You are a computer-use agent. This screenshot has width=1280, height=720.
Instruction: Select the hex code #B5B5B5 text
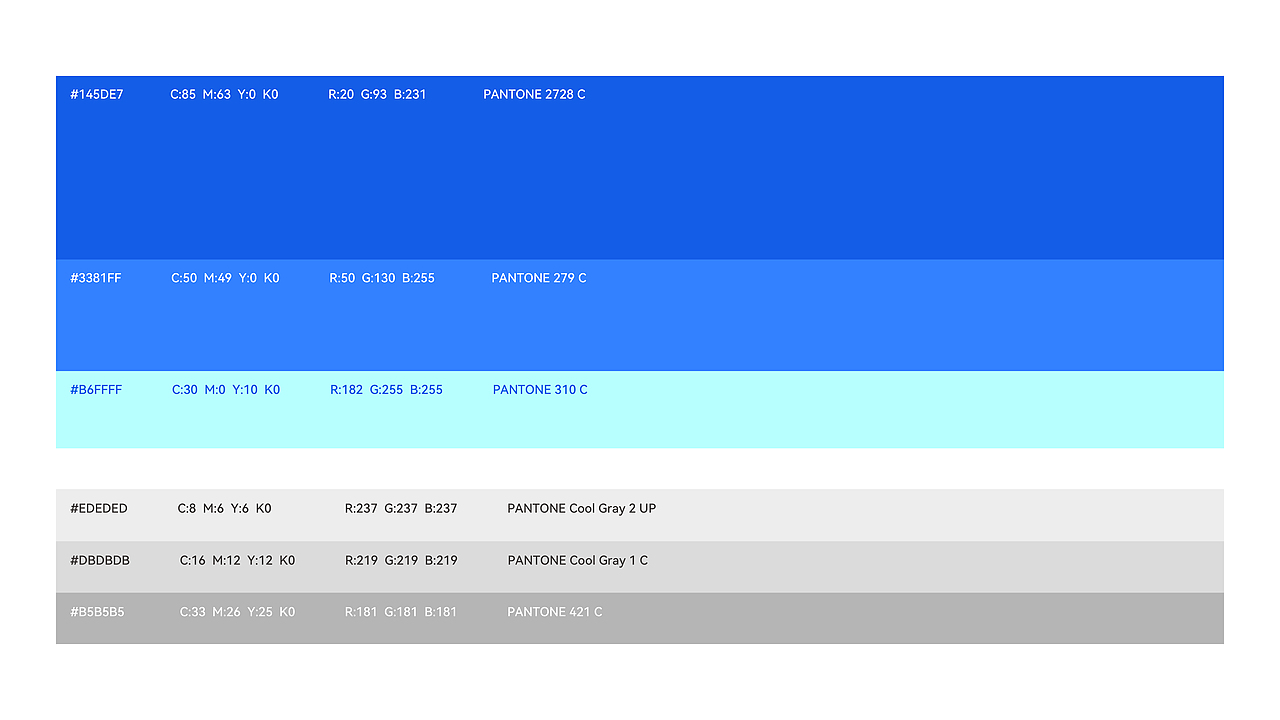click(x=97, y=612)
